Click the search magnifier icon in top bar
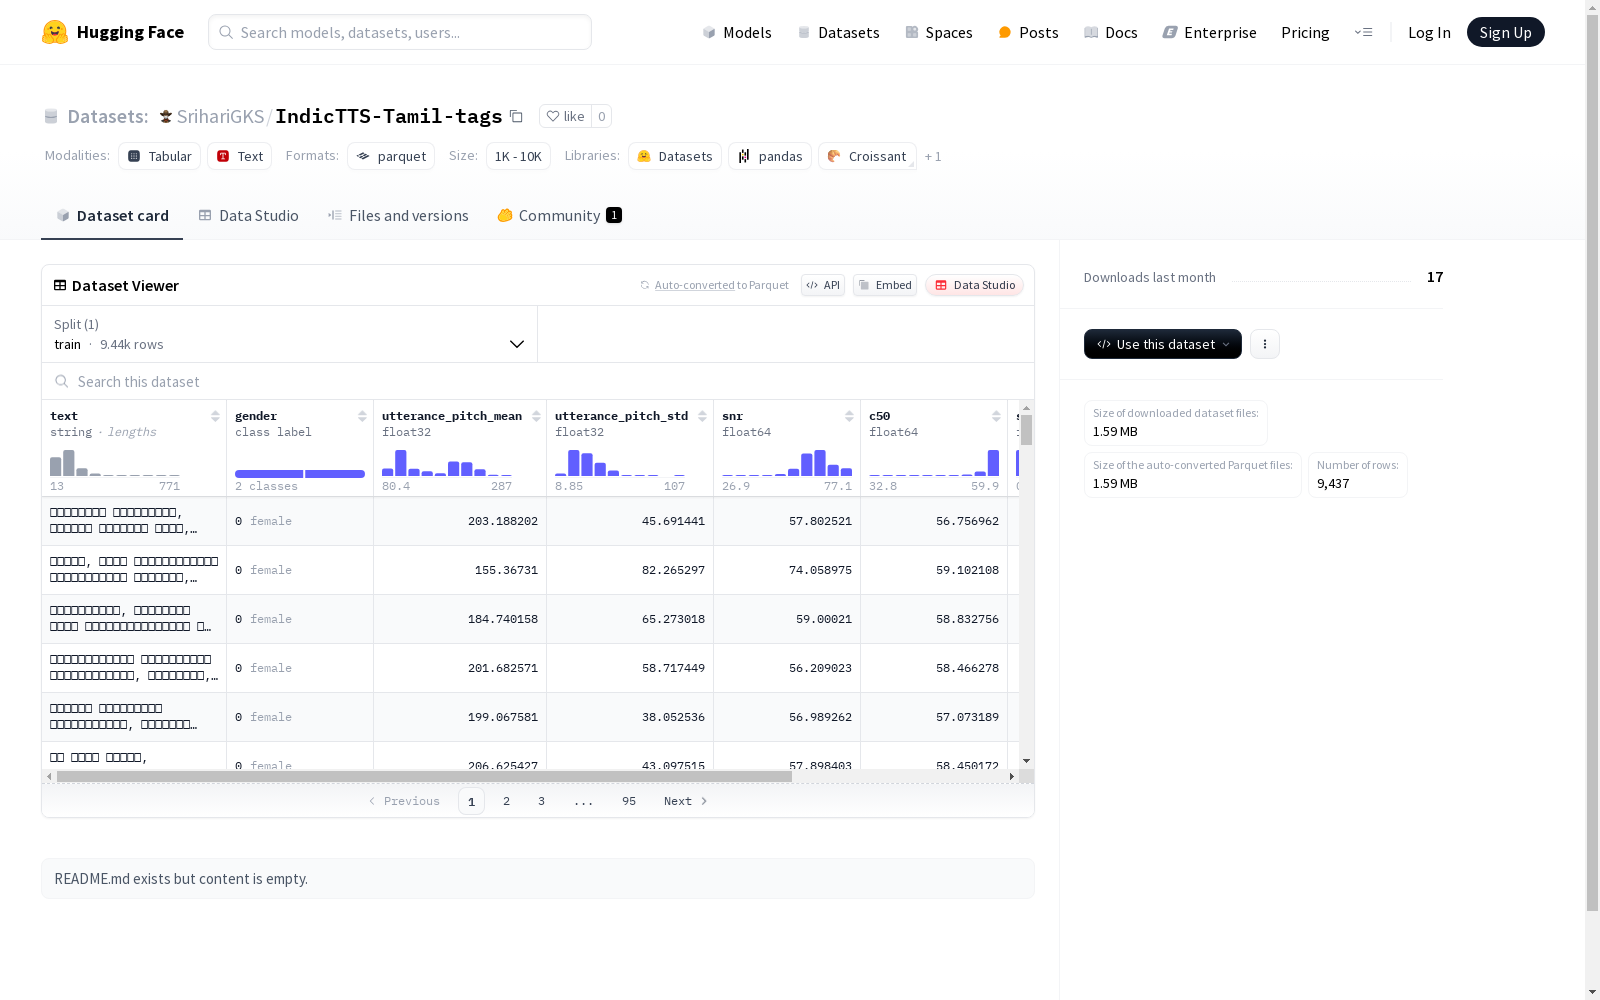Image resolution: width=1600 pixels, height=1000 pixels. [x=226, y=32]
